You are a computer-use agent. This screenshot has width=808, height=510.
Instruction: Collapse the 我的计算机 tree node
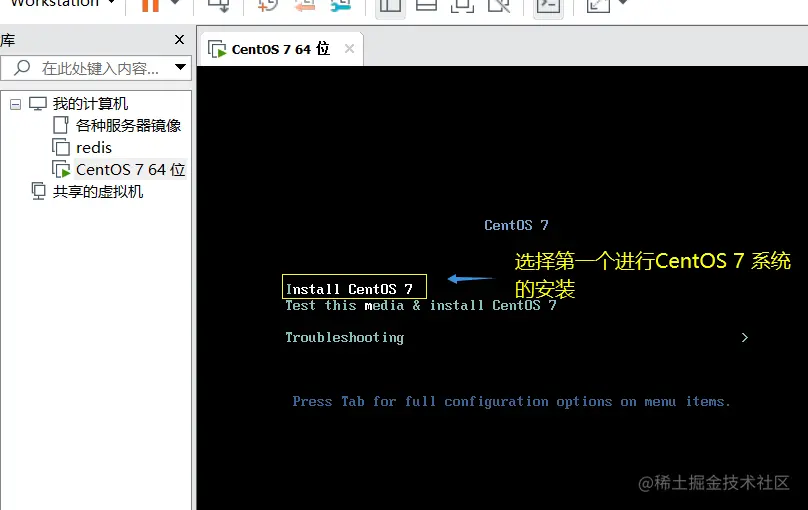click(x=15, y=104)
